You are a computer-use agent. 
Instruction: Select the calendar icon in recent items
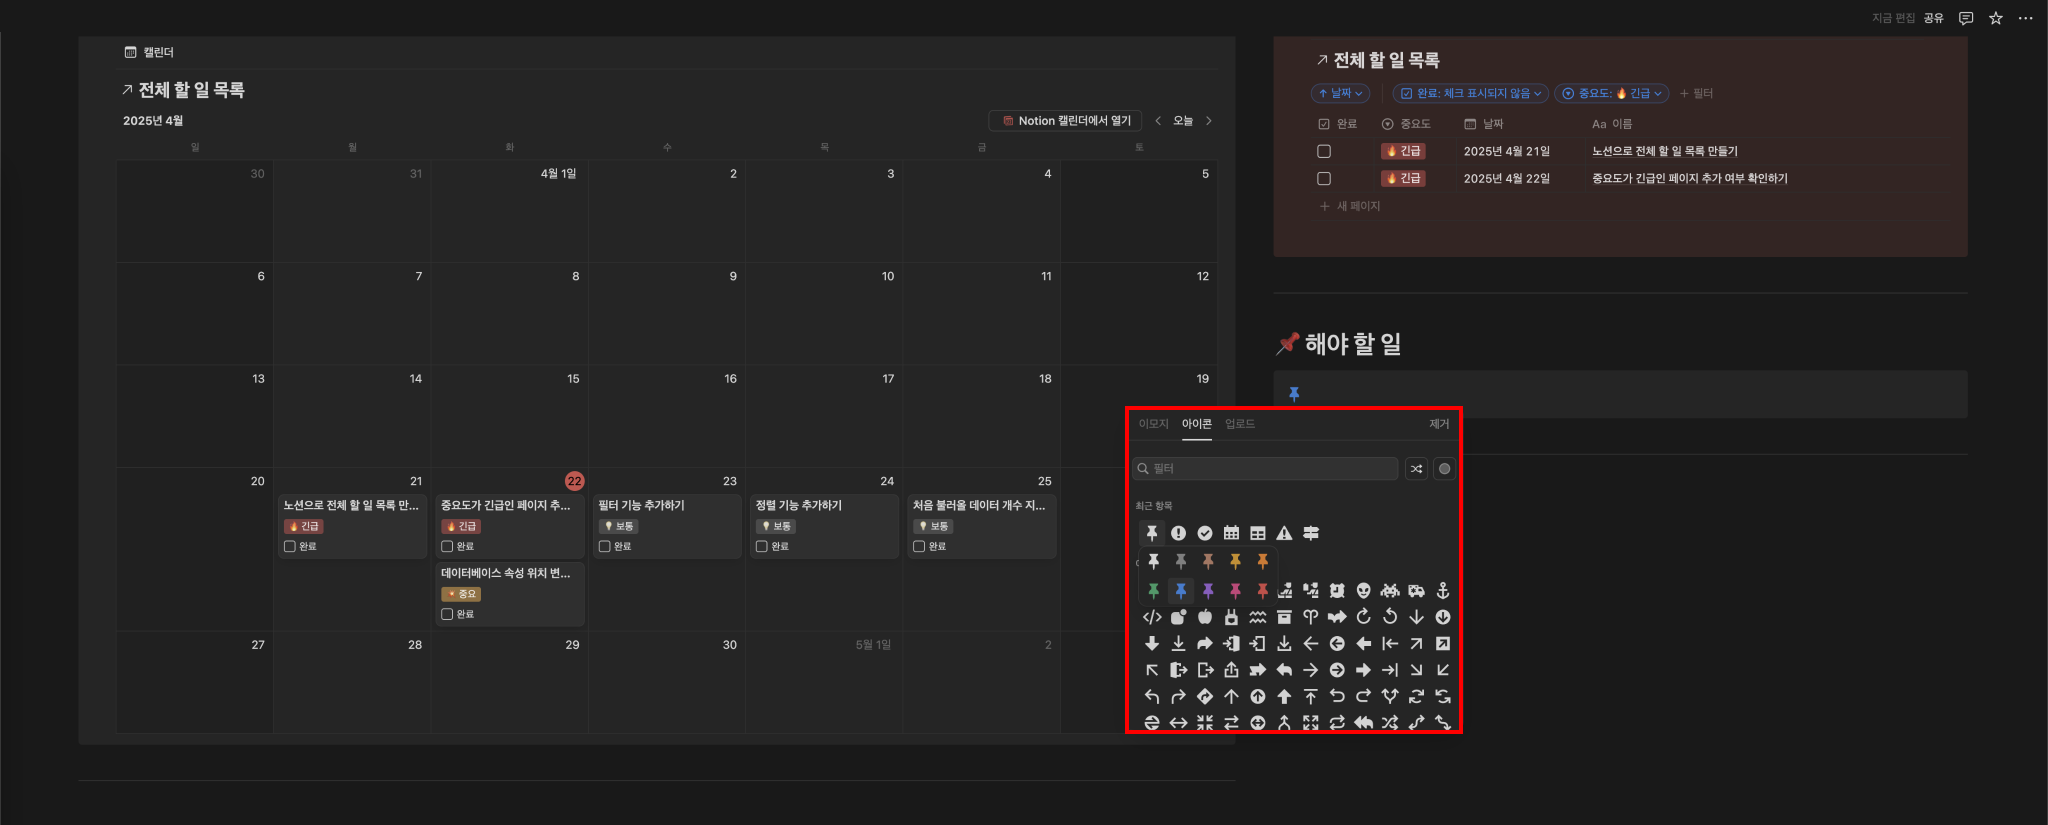[1231, 533]
